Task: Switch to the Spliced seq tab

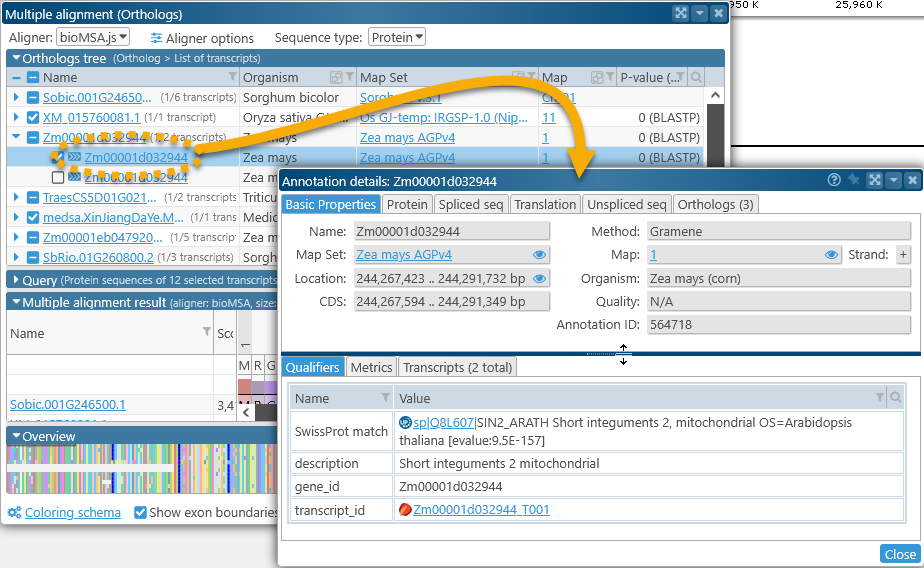Action: (x=471, y=204)
